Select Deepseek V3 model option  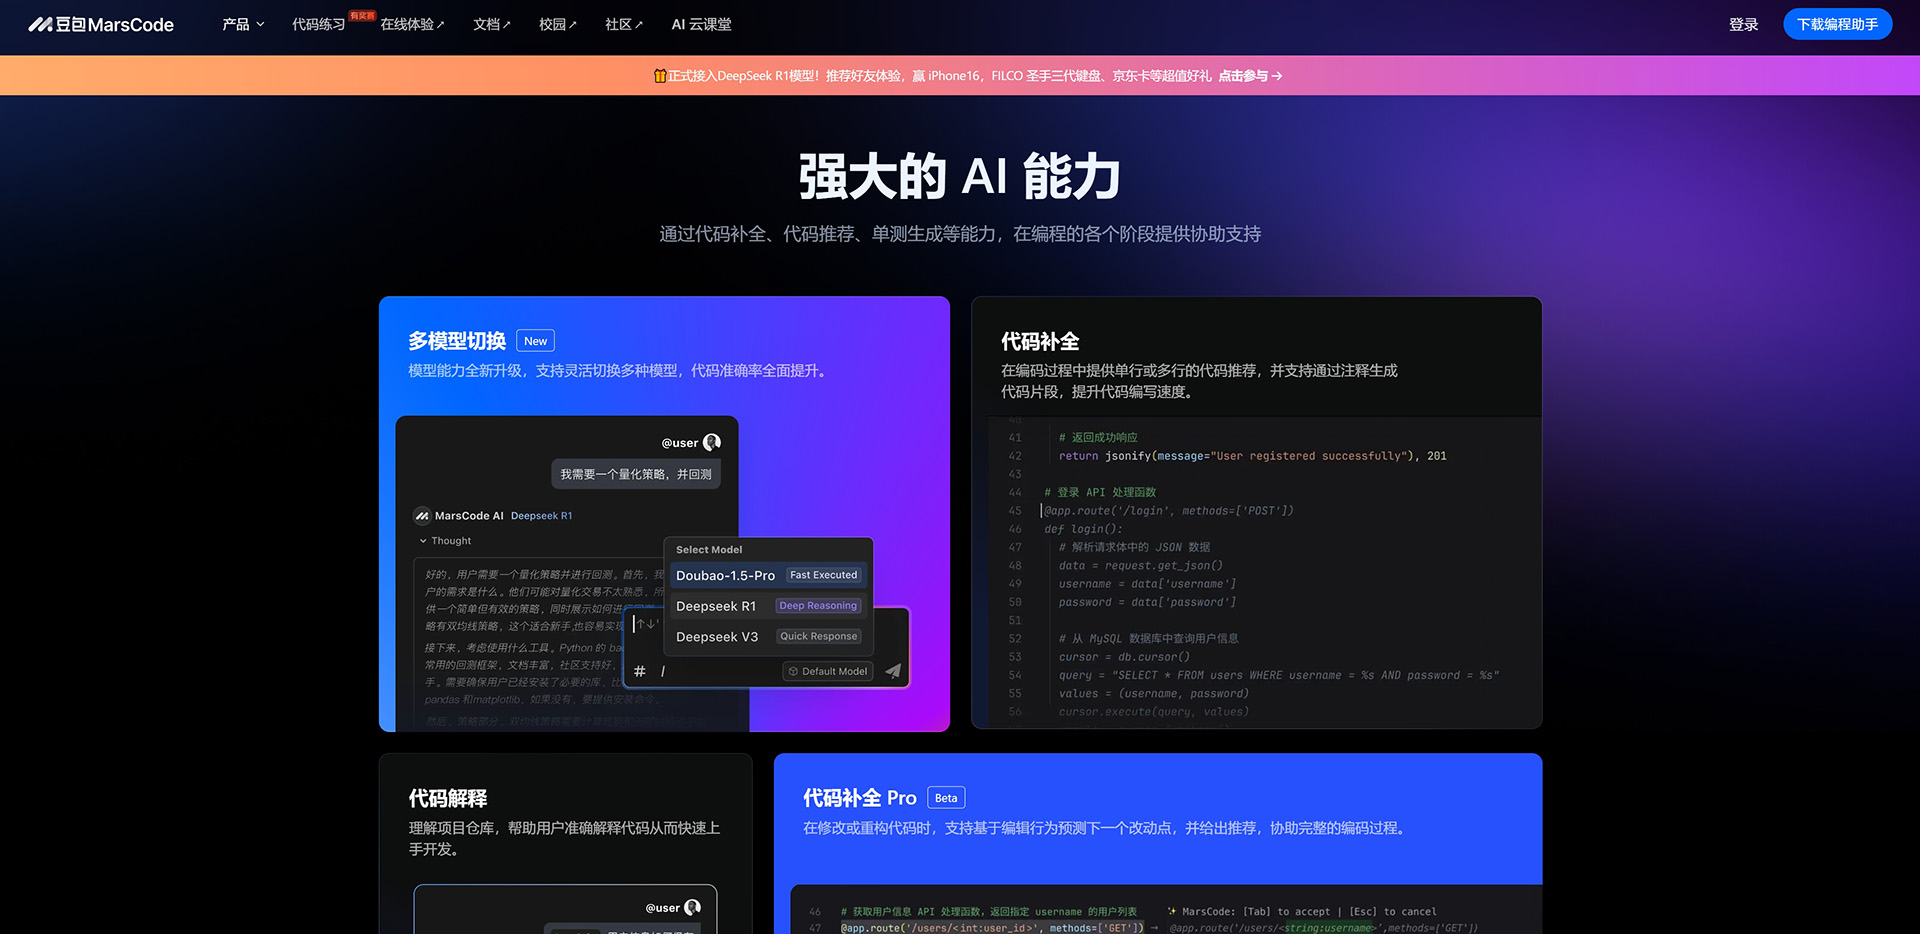pyautogui.click(x=768, y=637)
